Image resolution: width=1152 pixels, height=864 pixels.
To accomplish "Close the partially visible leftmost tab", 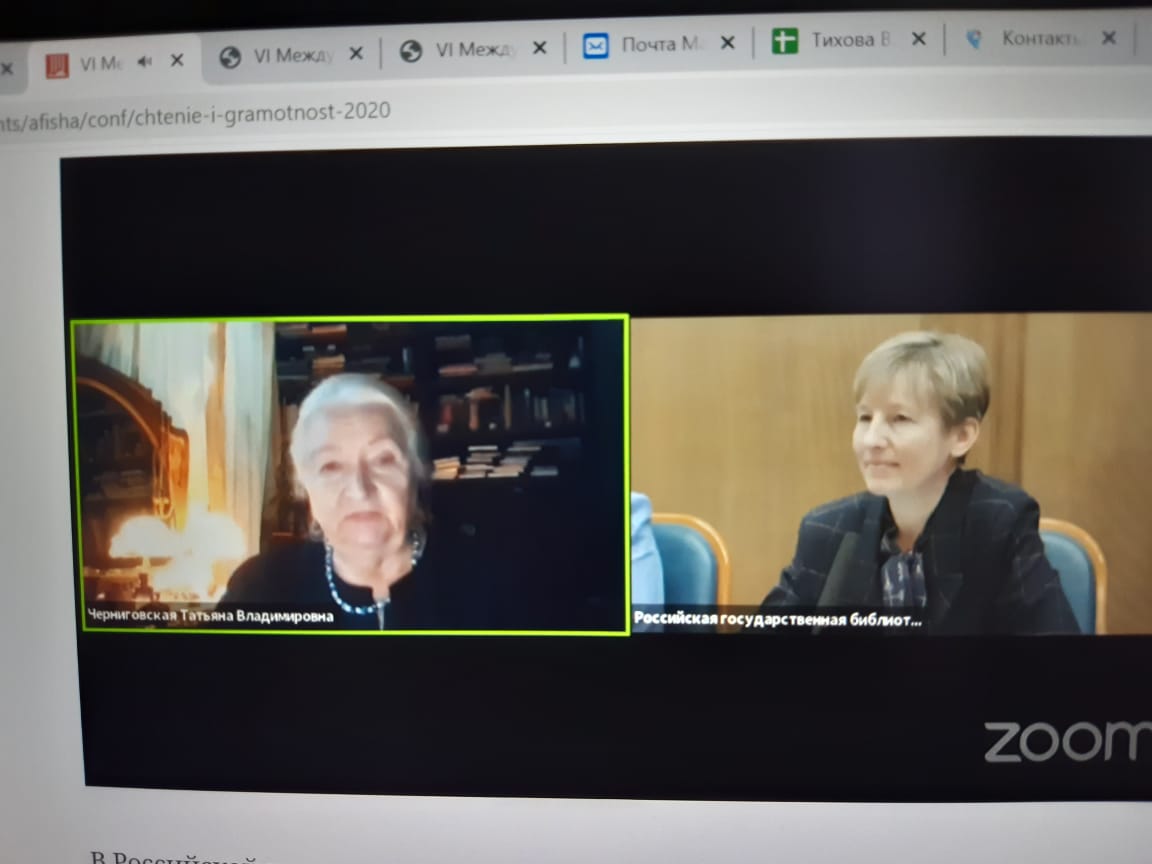I will coord(7,68).
